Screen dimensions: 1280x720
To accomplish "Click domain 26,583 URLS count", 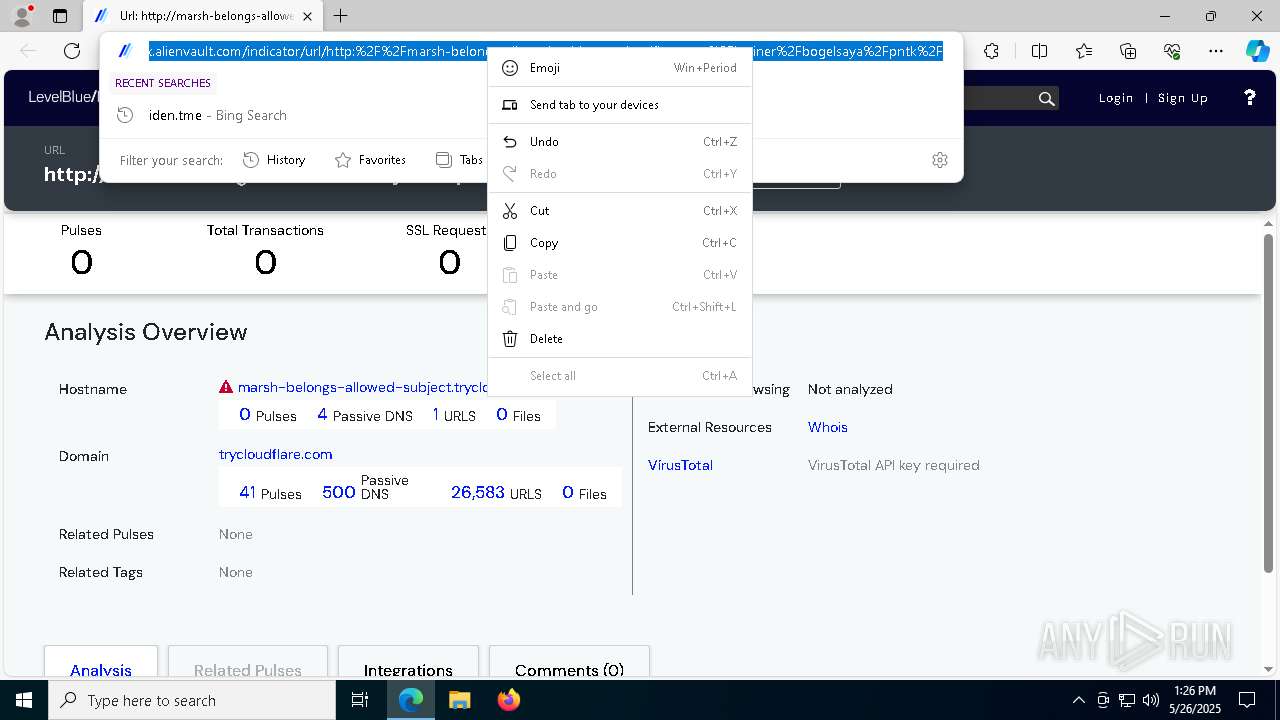I will tap(496, 493).
